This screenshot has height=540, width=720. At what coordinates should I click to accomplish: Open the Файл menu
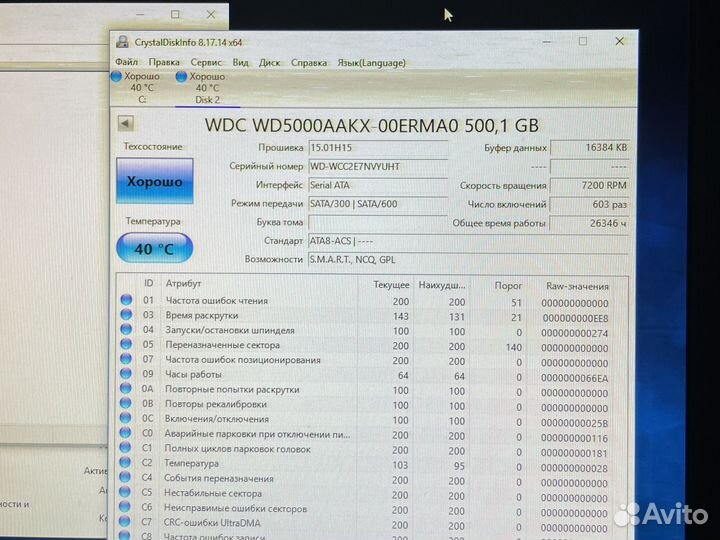(126, 62)
